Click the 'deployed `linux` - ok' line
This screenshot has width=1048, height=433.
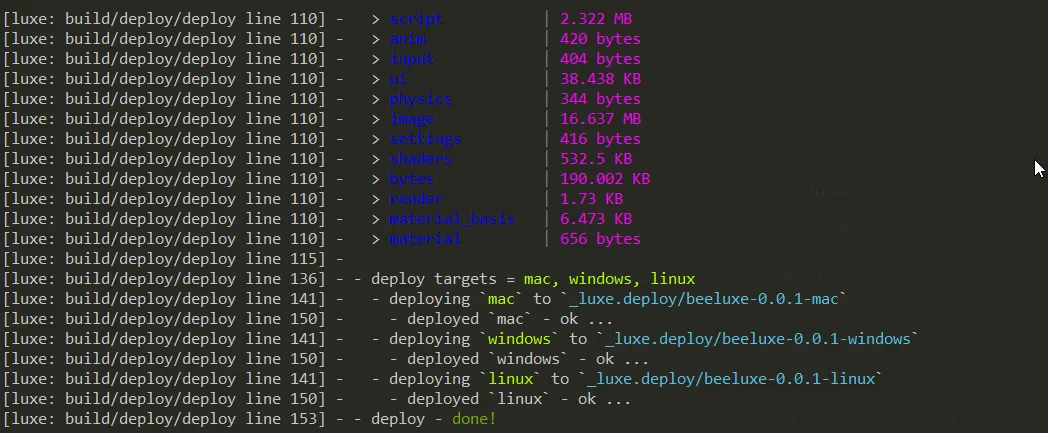(x=510, y=399)
